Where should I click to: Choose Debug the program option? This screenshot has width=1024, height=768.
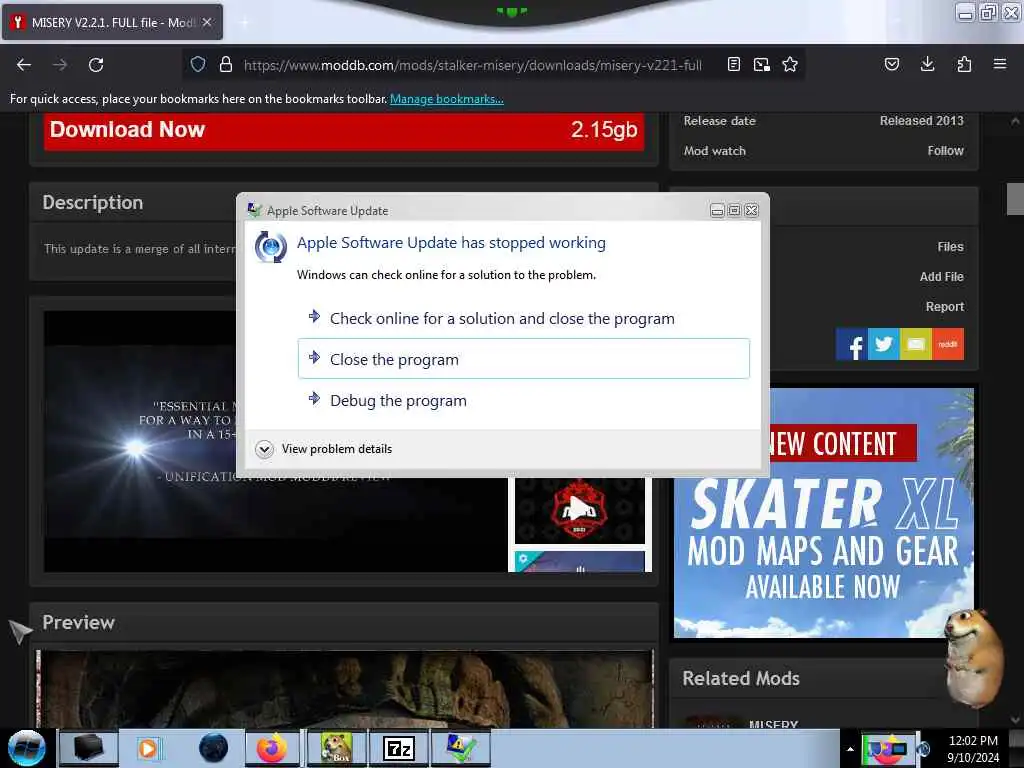(x=524, y=400)
